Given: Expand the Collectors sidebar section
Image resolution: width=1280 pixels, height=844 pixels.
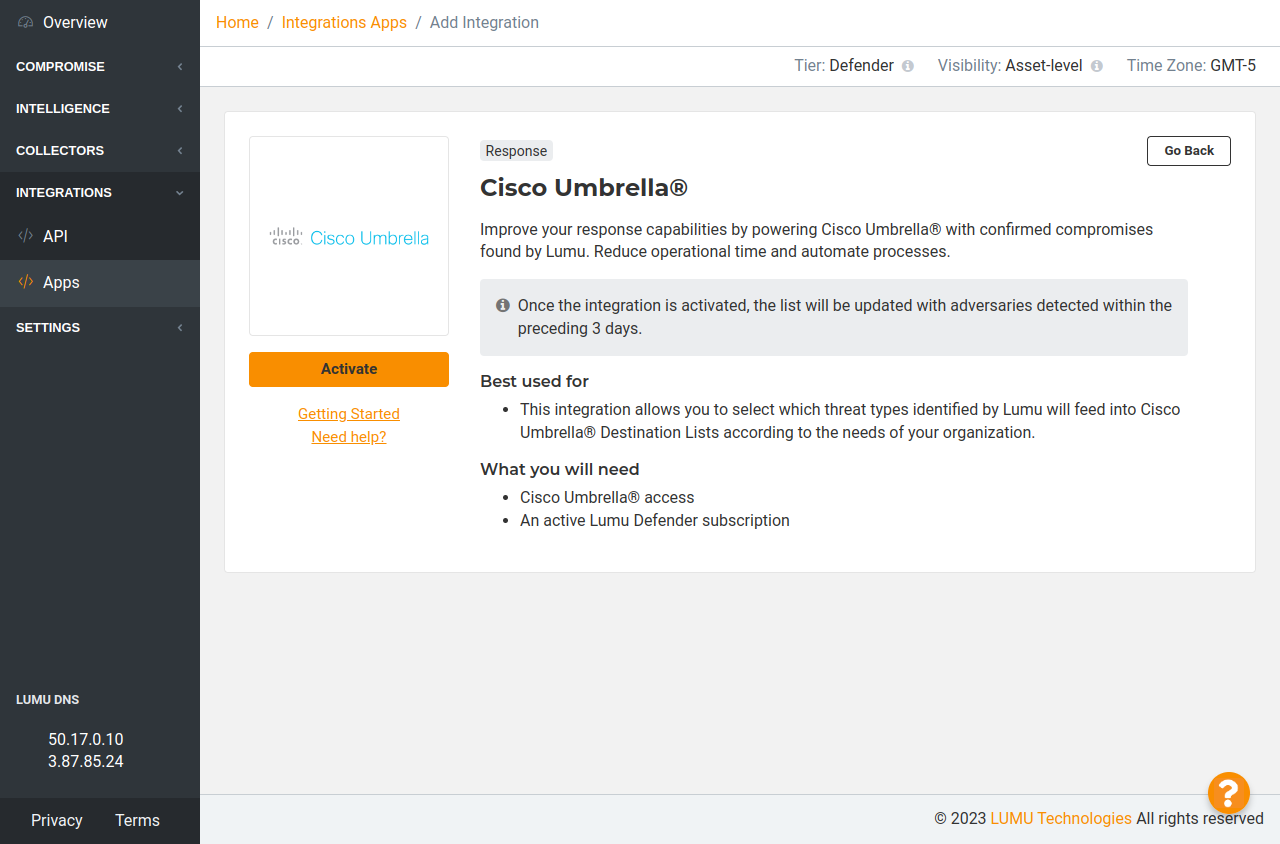Looking at the screenshot, I should [100, 150].
